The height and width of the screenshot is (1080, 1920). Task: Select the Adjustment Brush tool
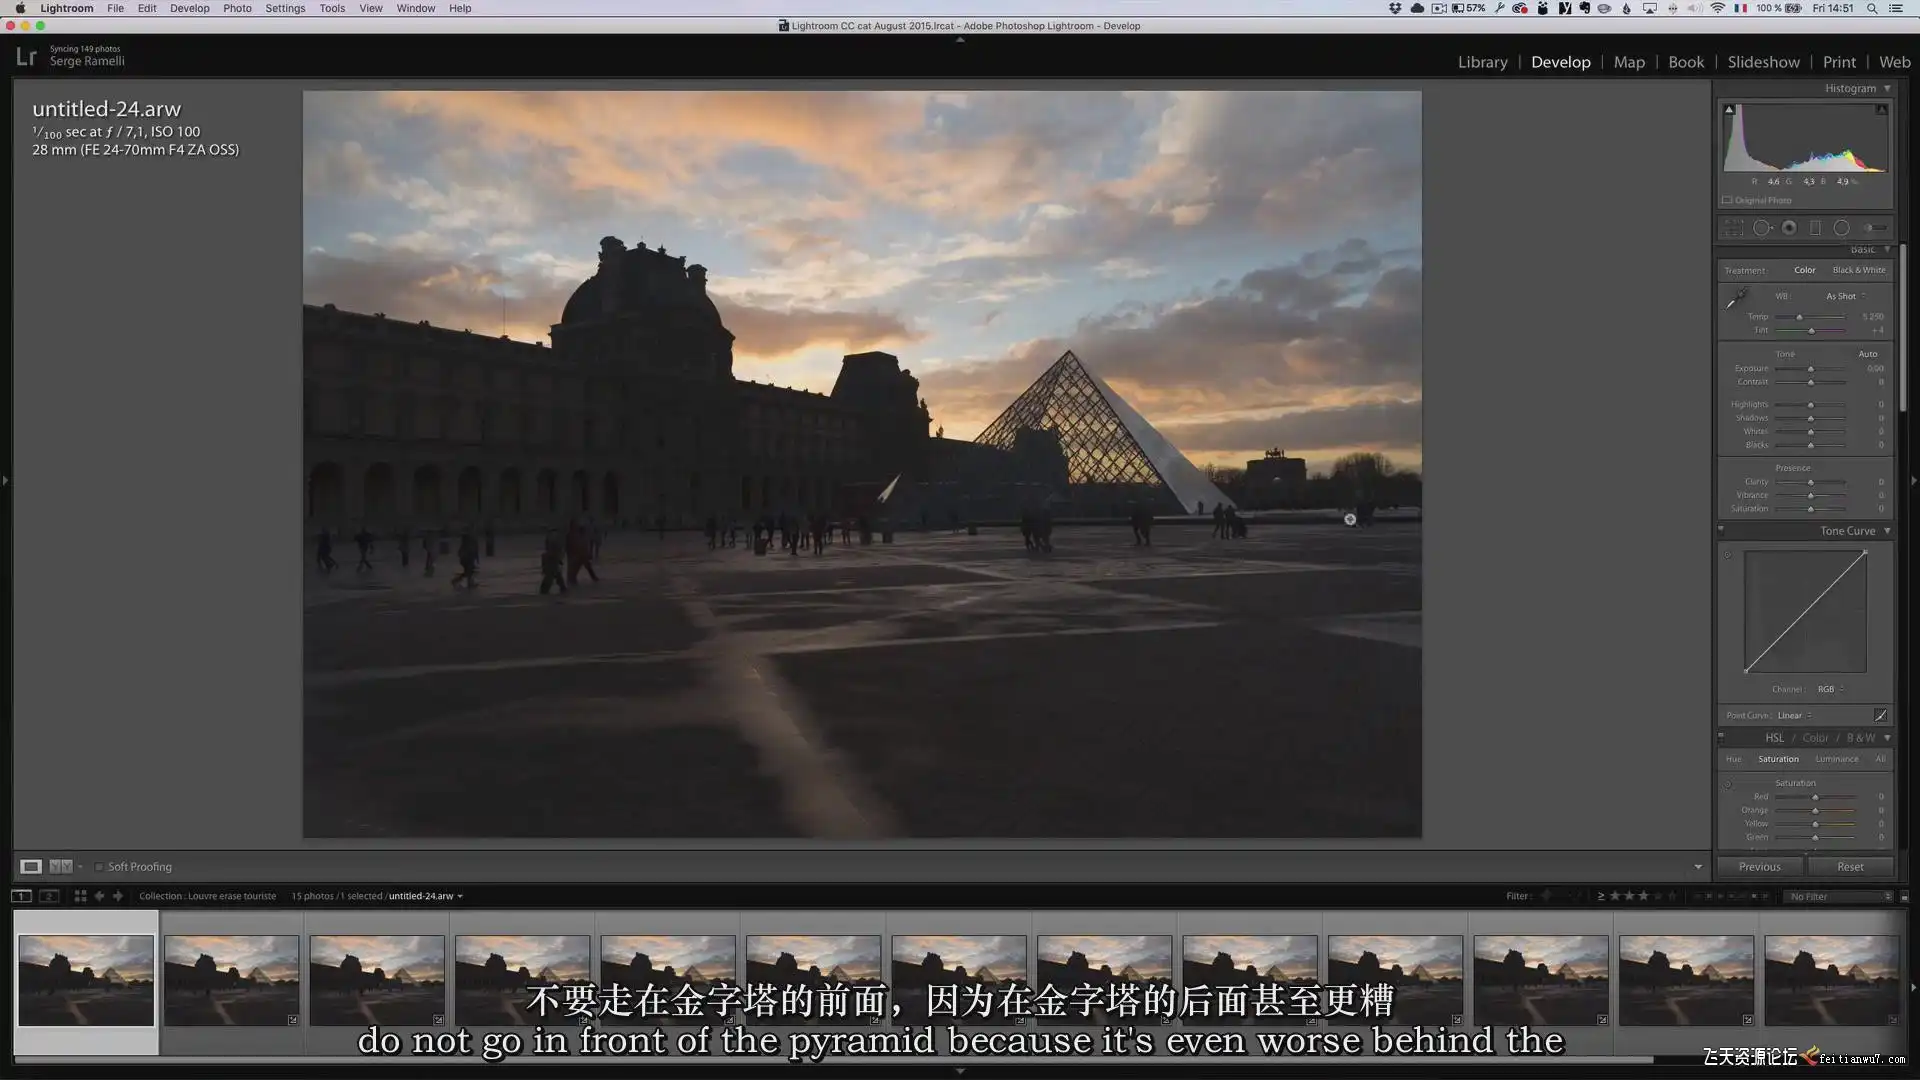point(1875,228)
